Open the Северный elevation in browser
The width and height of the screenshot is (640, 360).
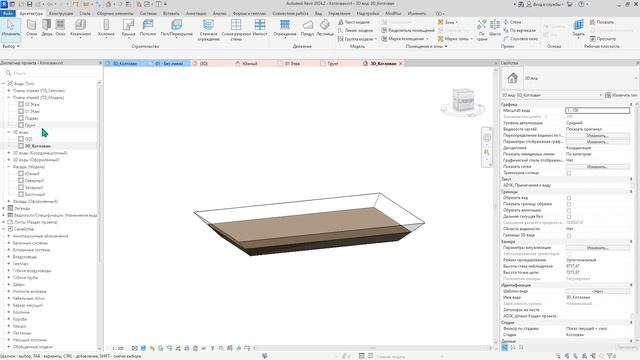[34, 181]
